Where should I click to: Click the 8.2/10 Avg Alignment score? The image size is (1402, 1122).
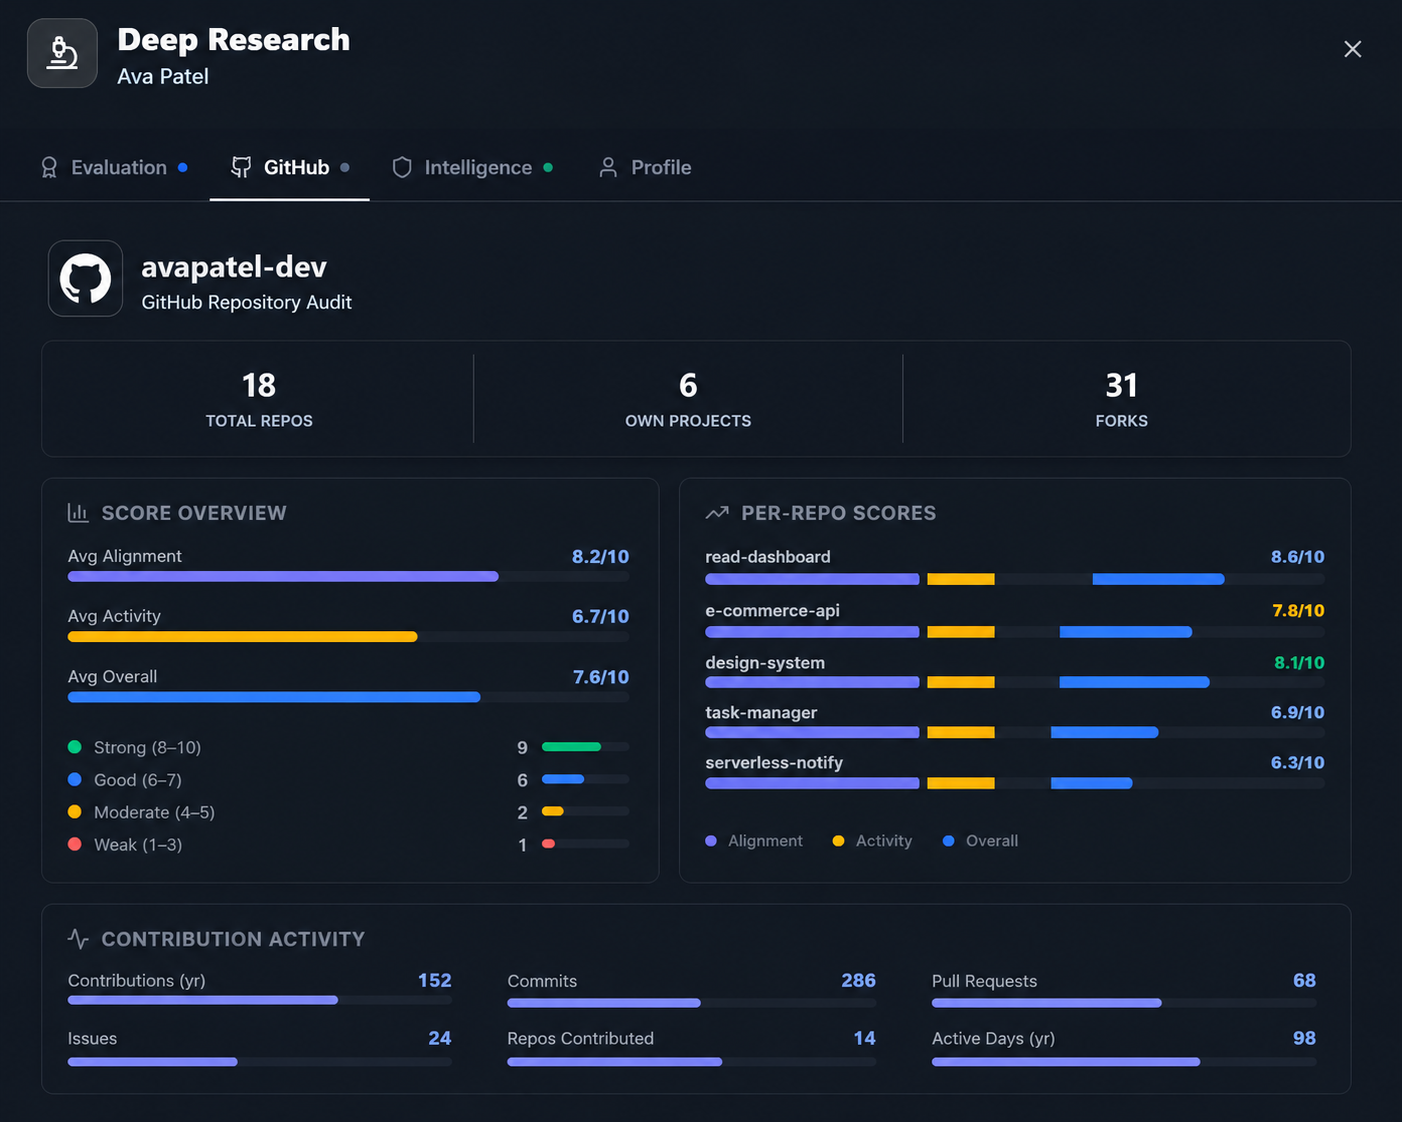coord(600,556)
